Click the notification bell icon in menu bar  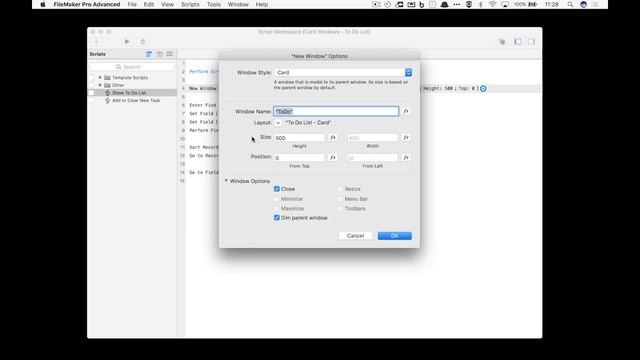coord(444,4)
